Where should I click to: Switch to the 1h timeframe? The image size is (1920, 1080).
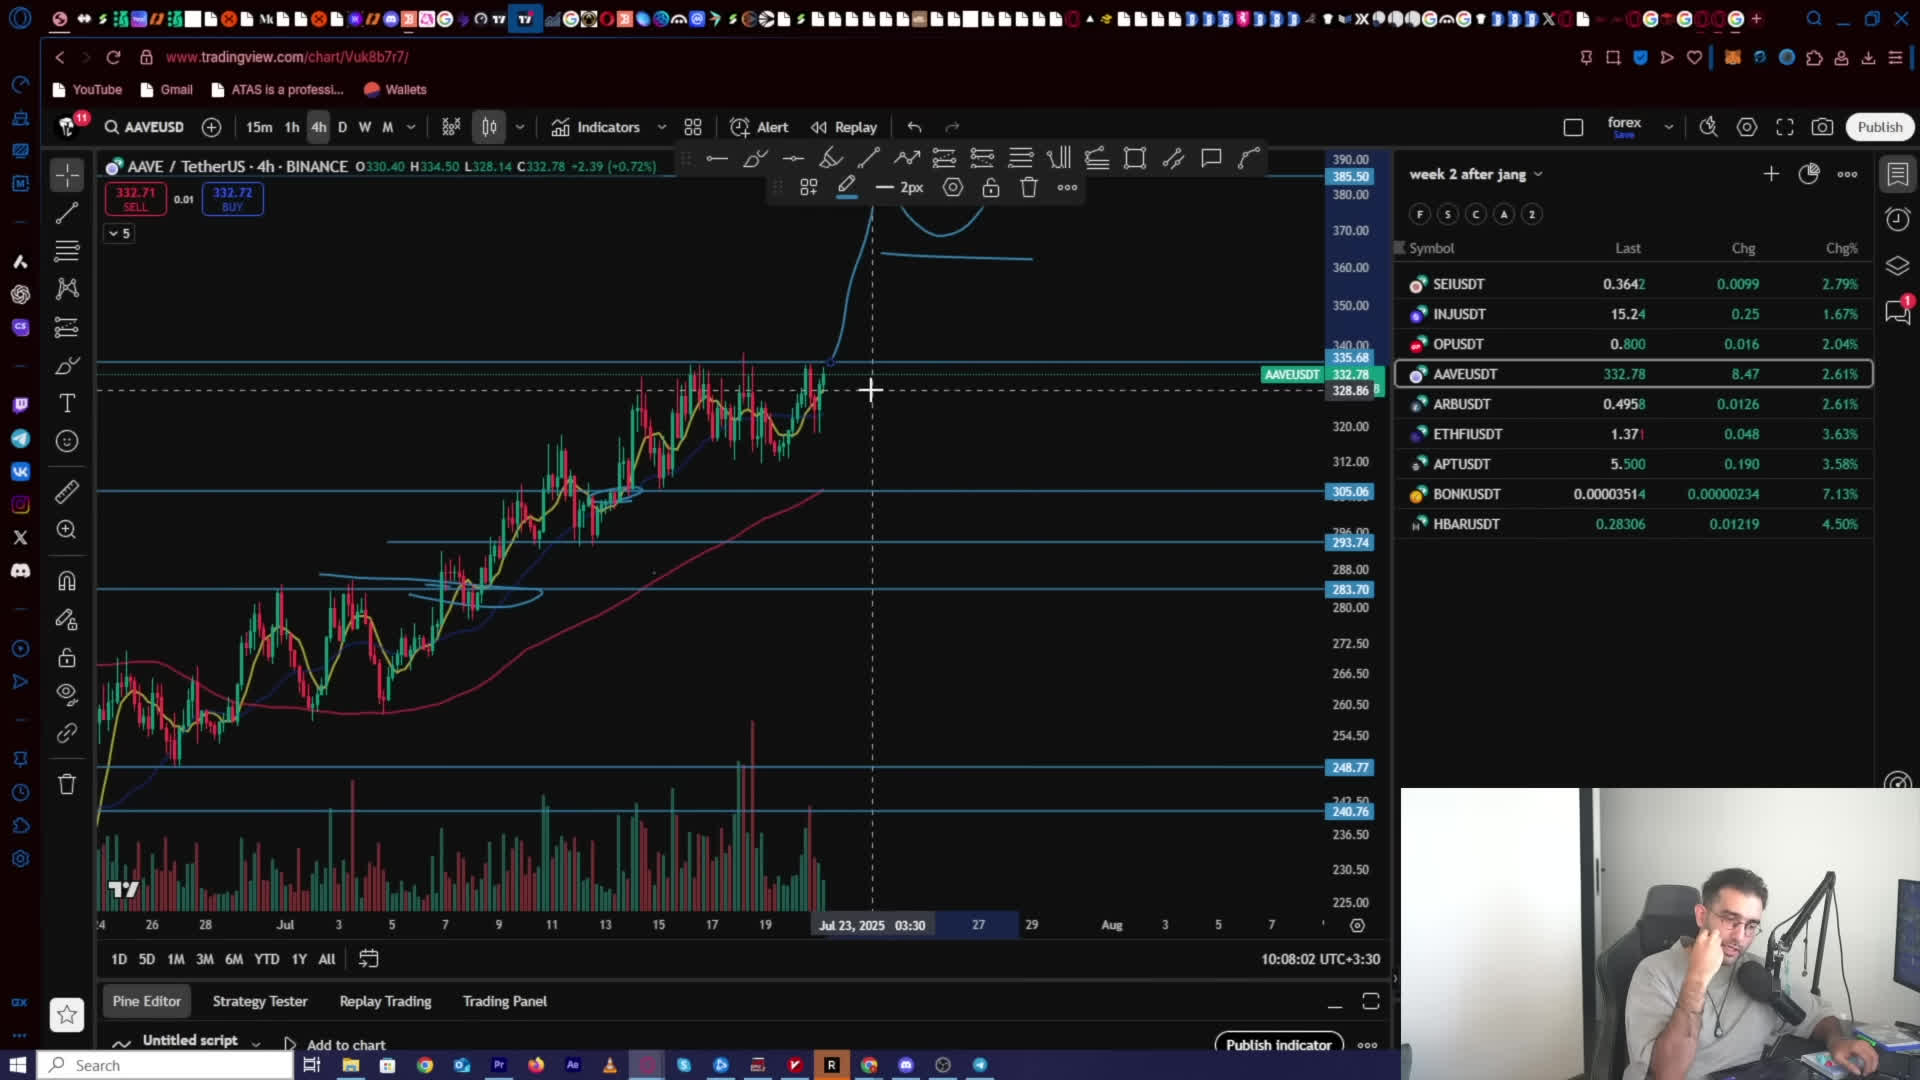(x=292, y=127)
